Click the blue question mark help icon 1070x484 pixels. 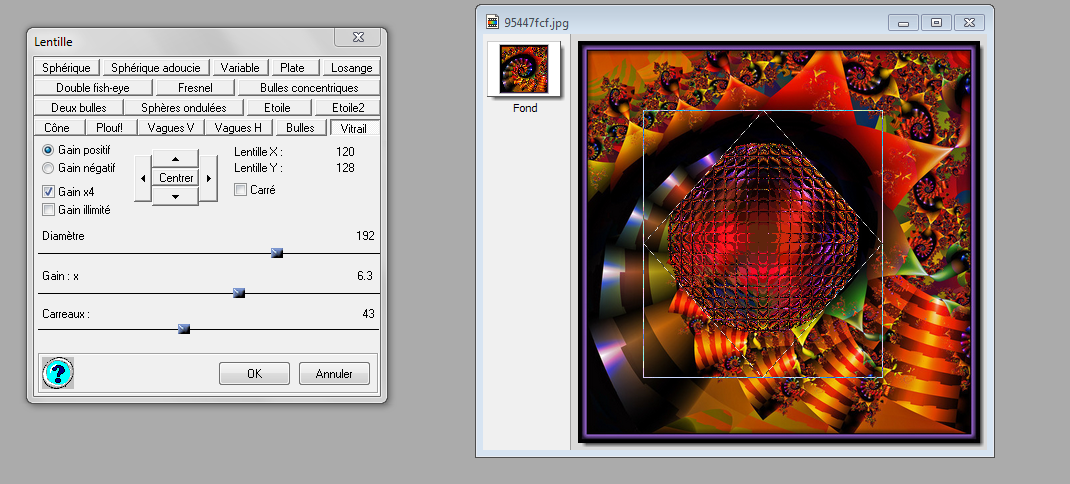[x=58, y=373]
